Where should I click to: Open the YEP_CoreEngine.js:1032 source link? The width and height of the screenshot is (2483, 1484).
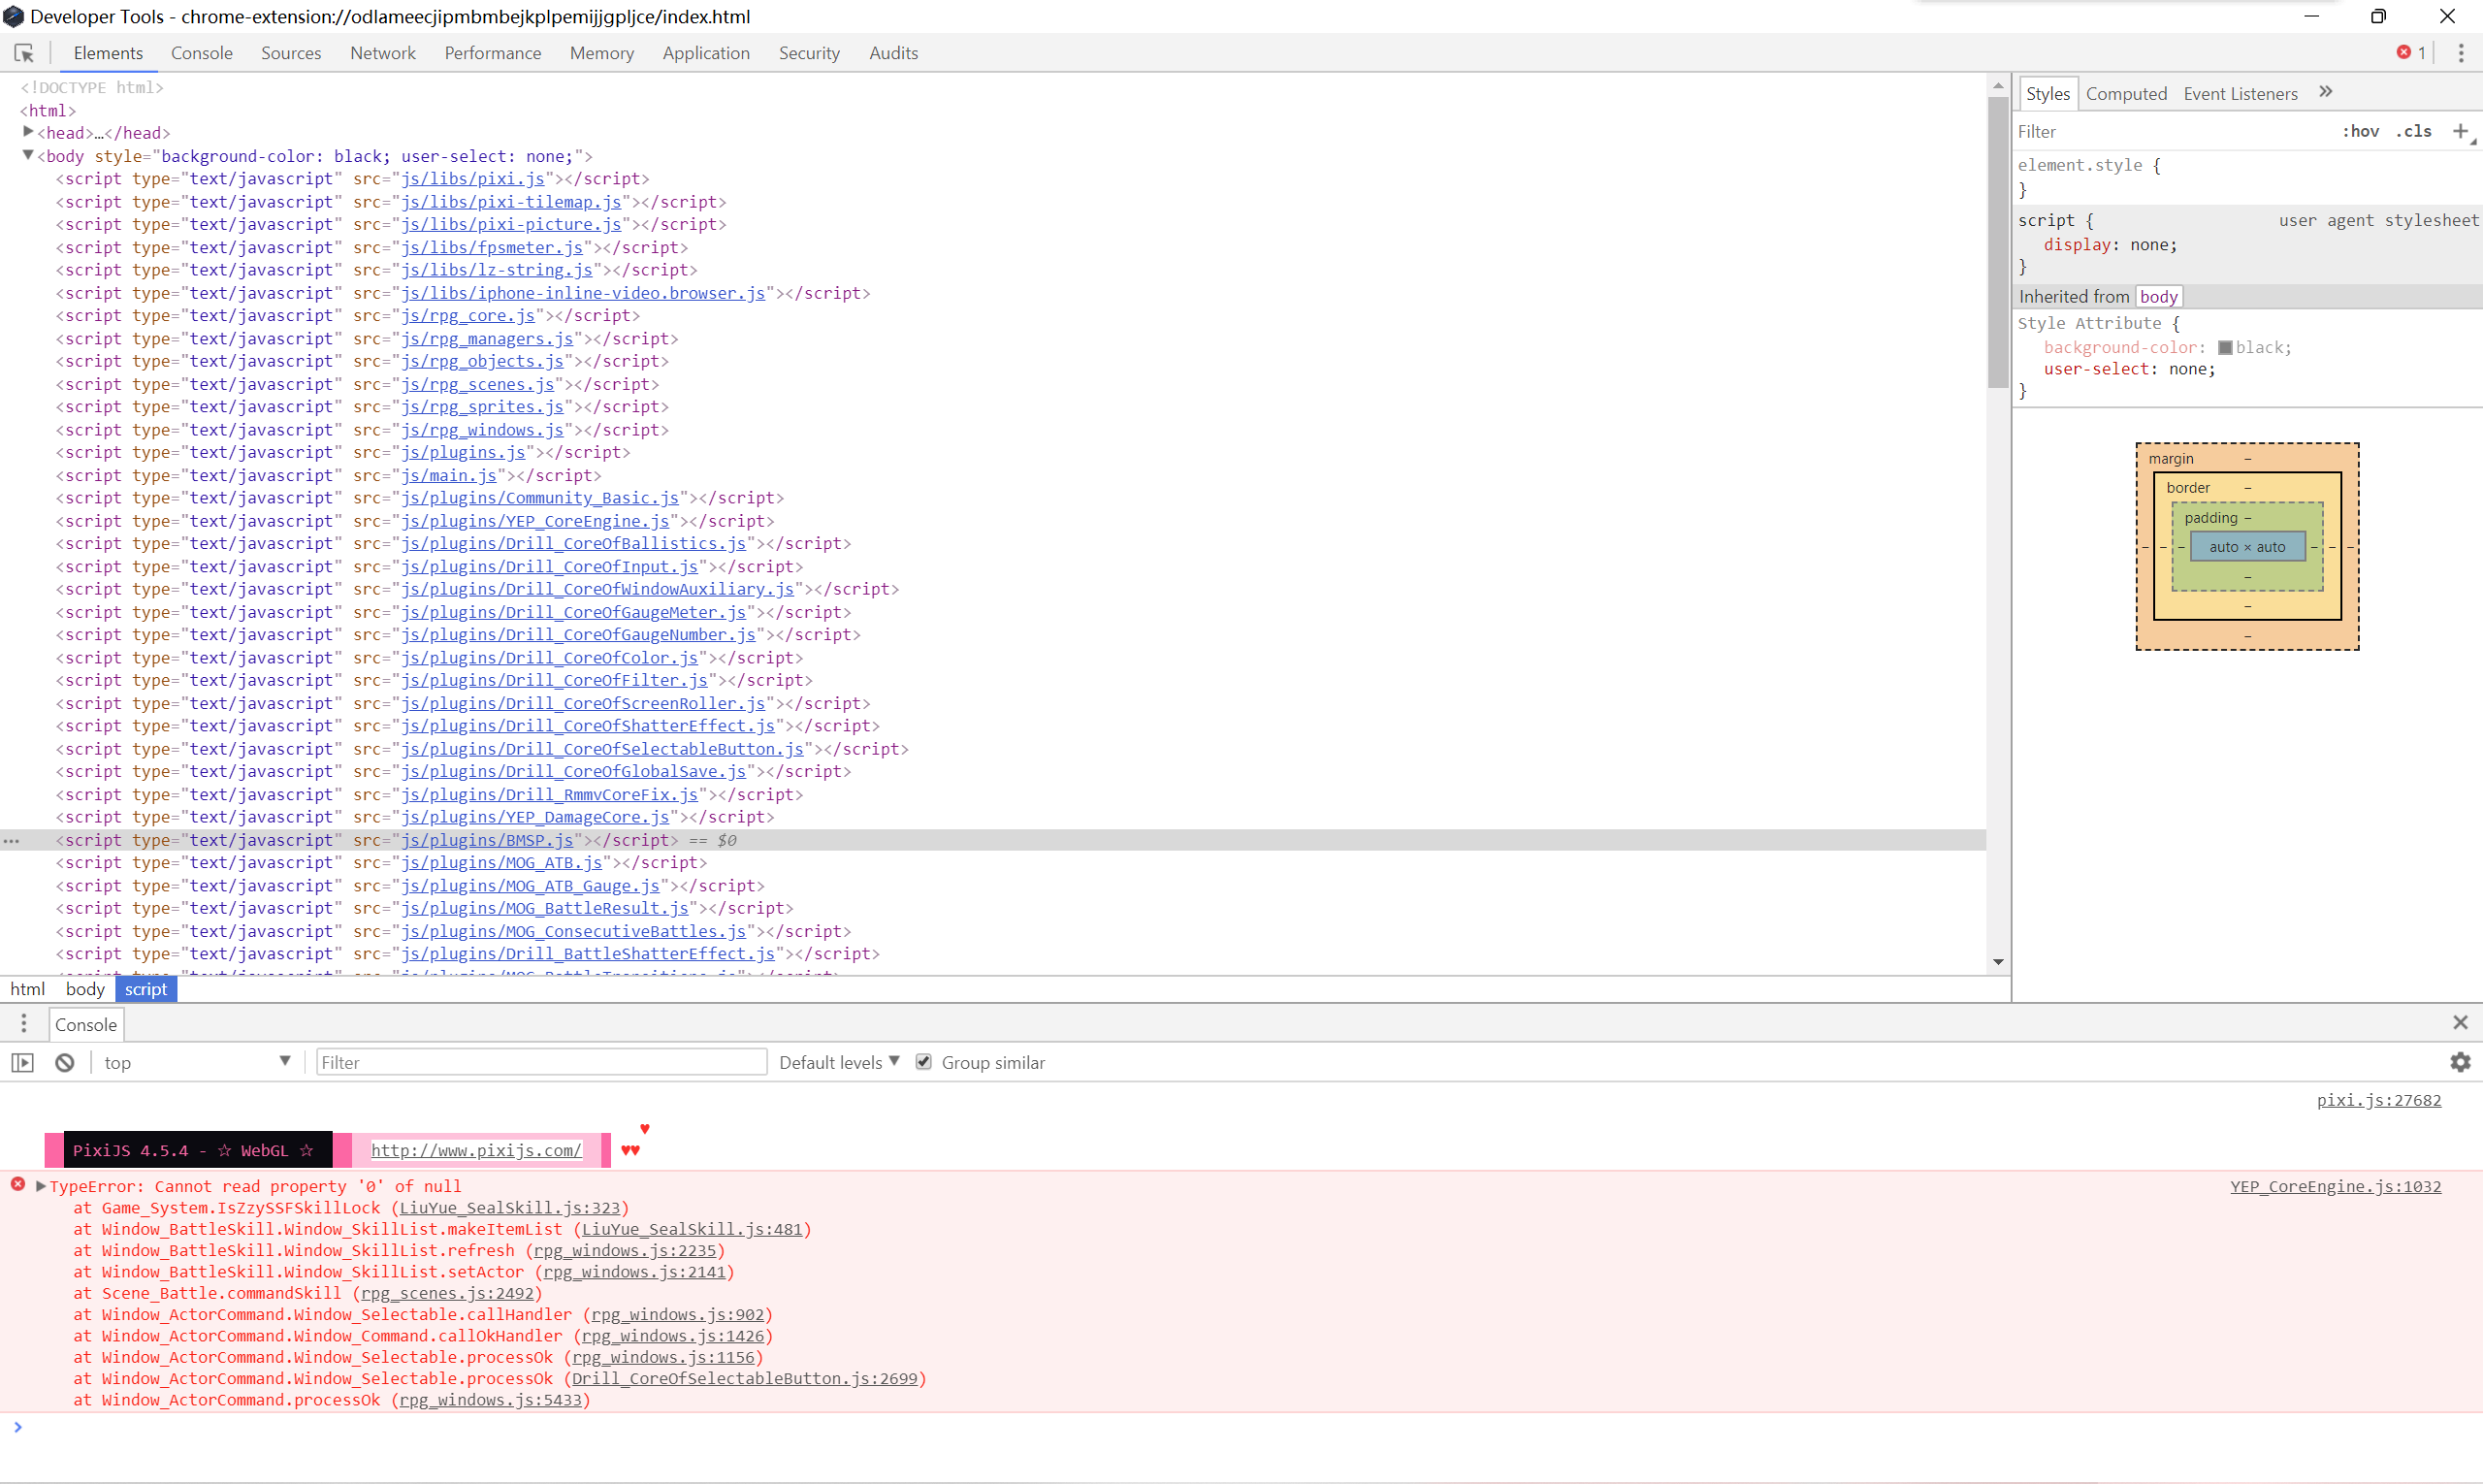coord(2335,1186)
